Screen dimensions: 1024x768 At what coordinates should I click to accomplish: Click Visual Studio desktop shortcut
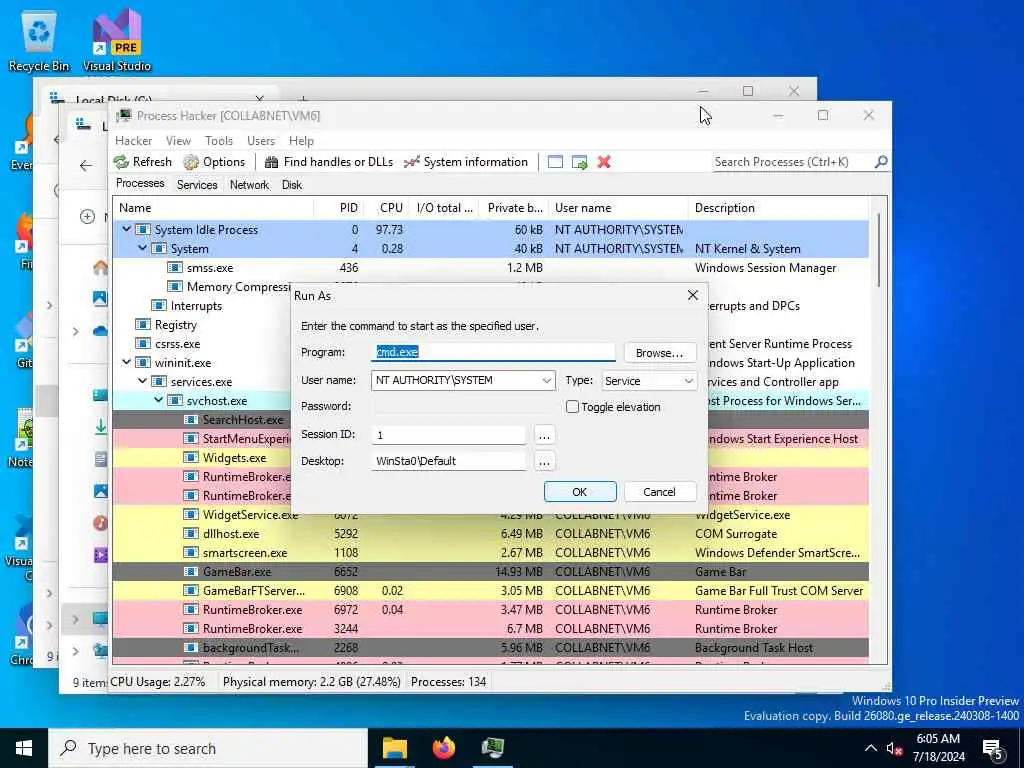[117, 40]
